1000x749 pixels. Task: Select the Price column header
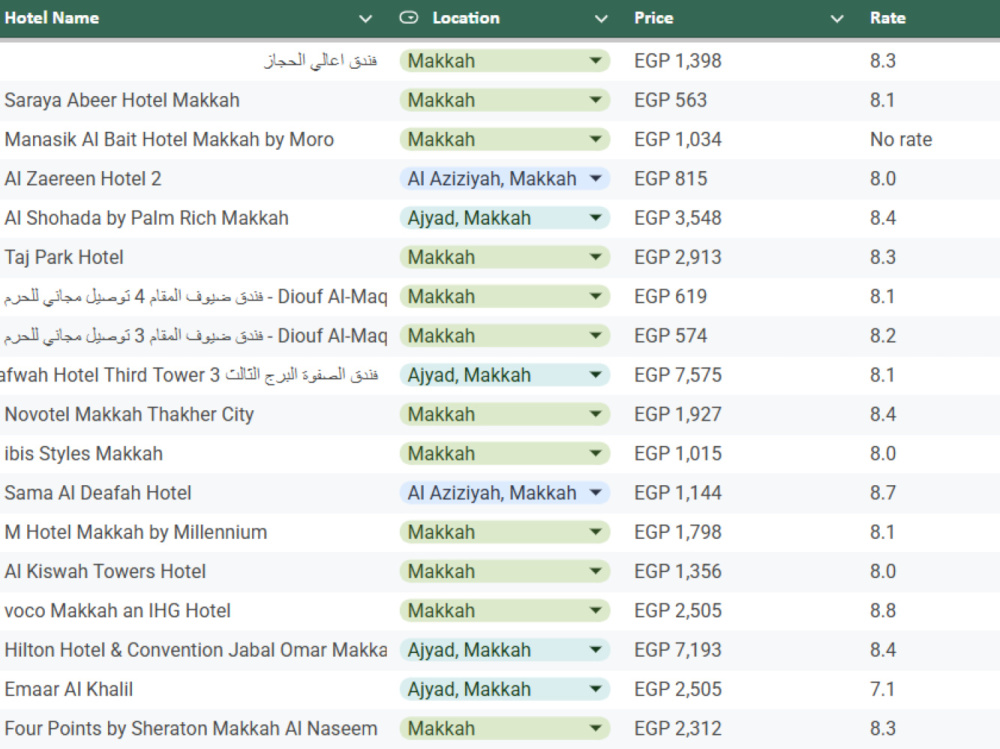[654, 18]
